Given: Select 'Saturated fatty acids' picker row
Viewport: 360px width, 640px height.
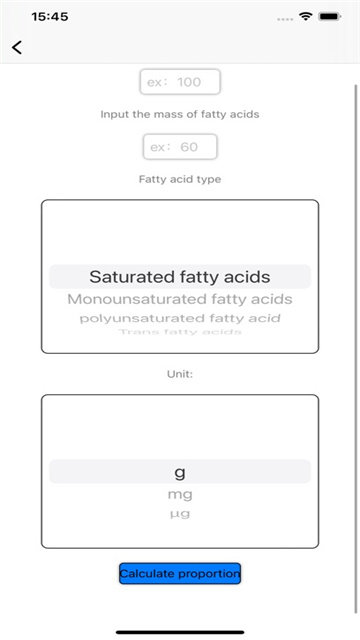Looking at the screenshot, I should (180, 277).
